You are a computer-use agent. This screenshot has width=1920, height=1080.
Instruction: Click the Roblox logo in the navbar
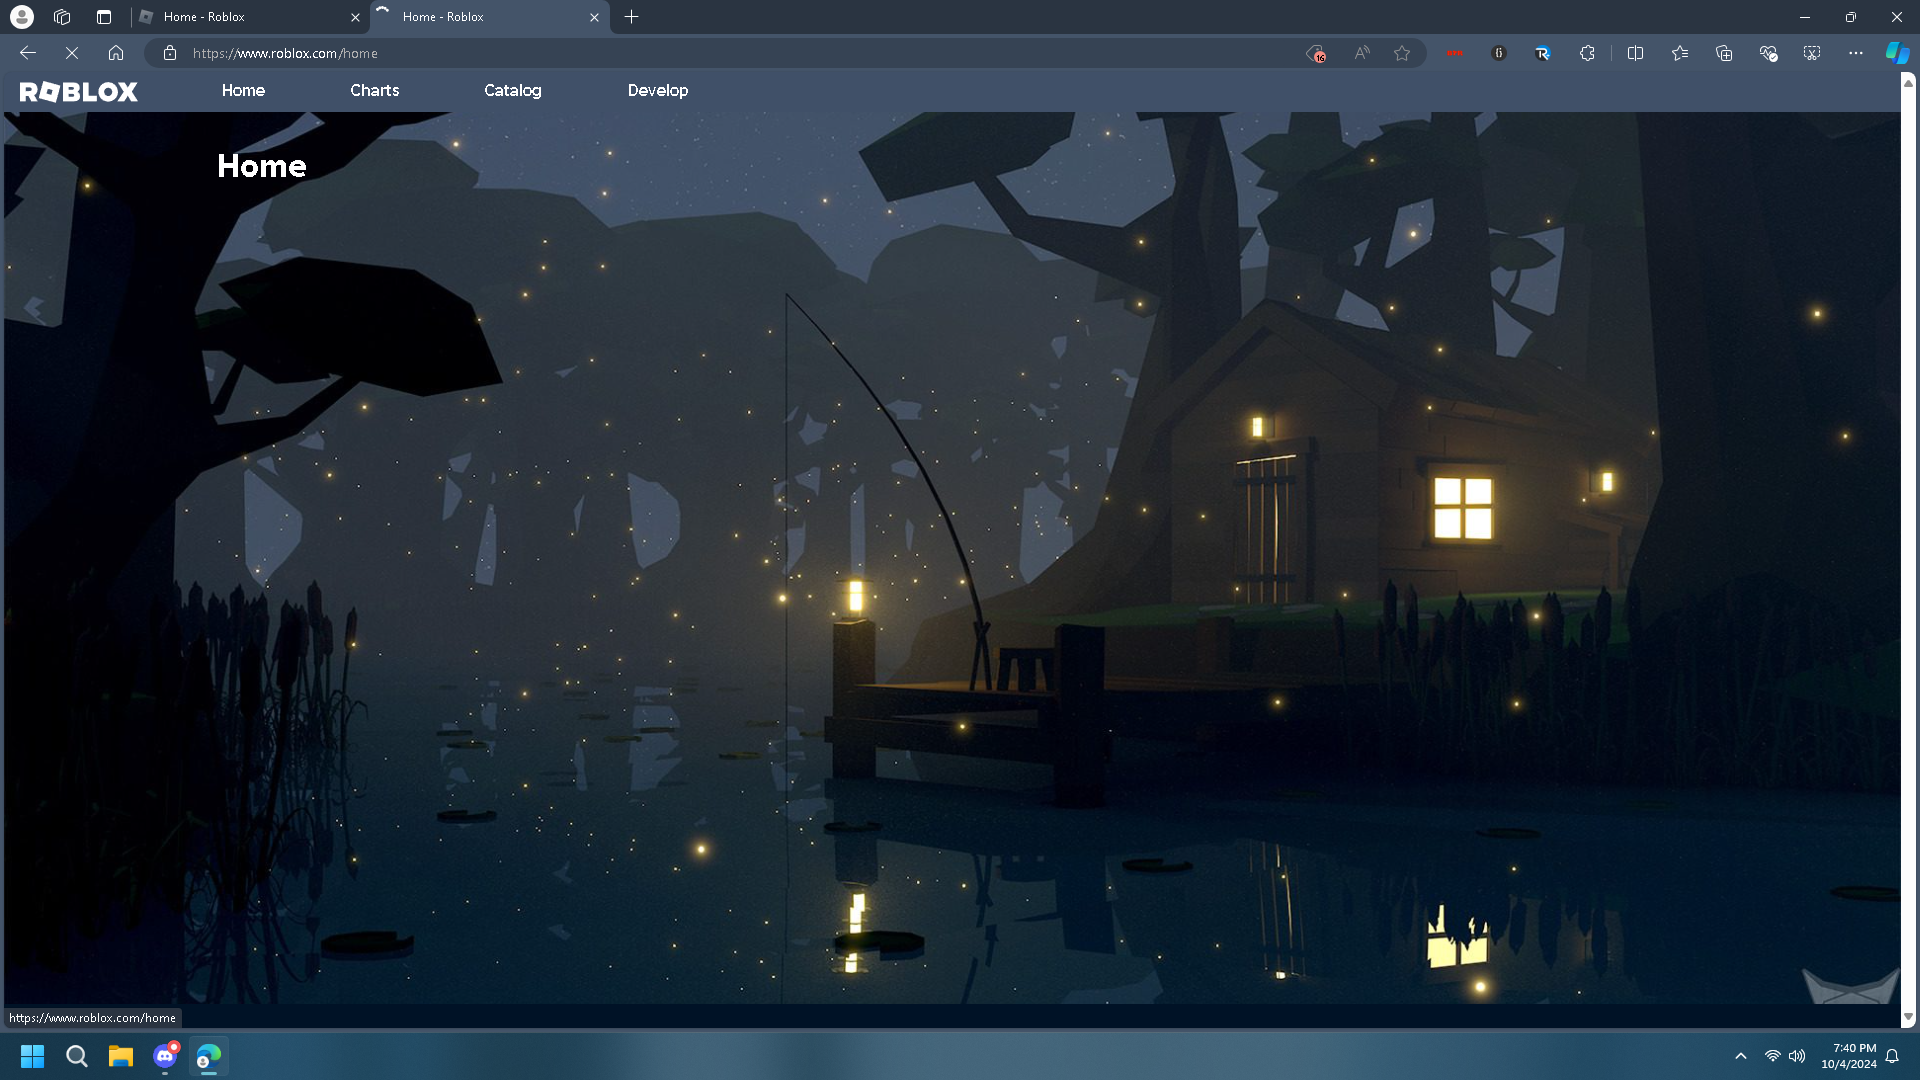(x=79, y=91)
